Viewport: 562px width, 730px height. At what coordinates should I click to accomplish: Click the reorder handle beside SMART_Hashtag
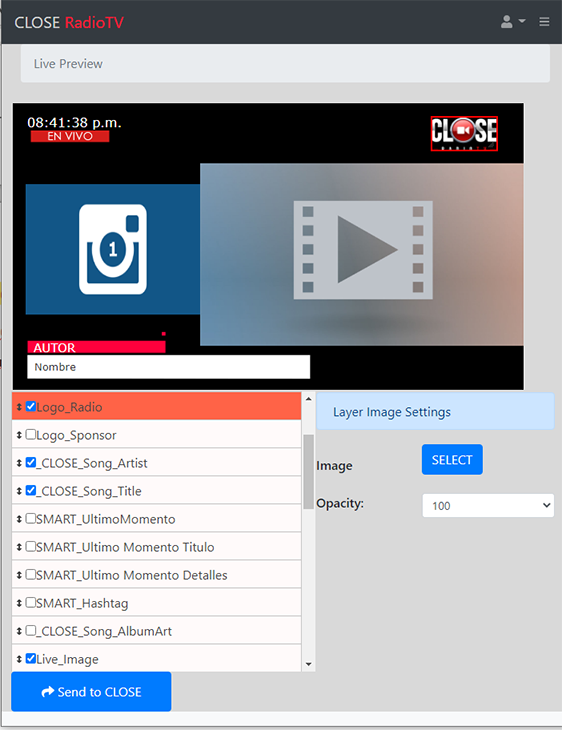19,603
